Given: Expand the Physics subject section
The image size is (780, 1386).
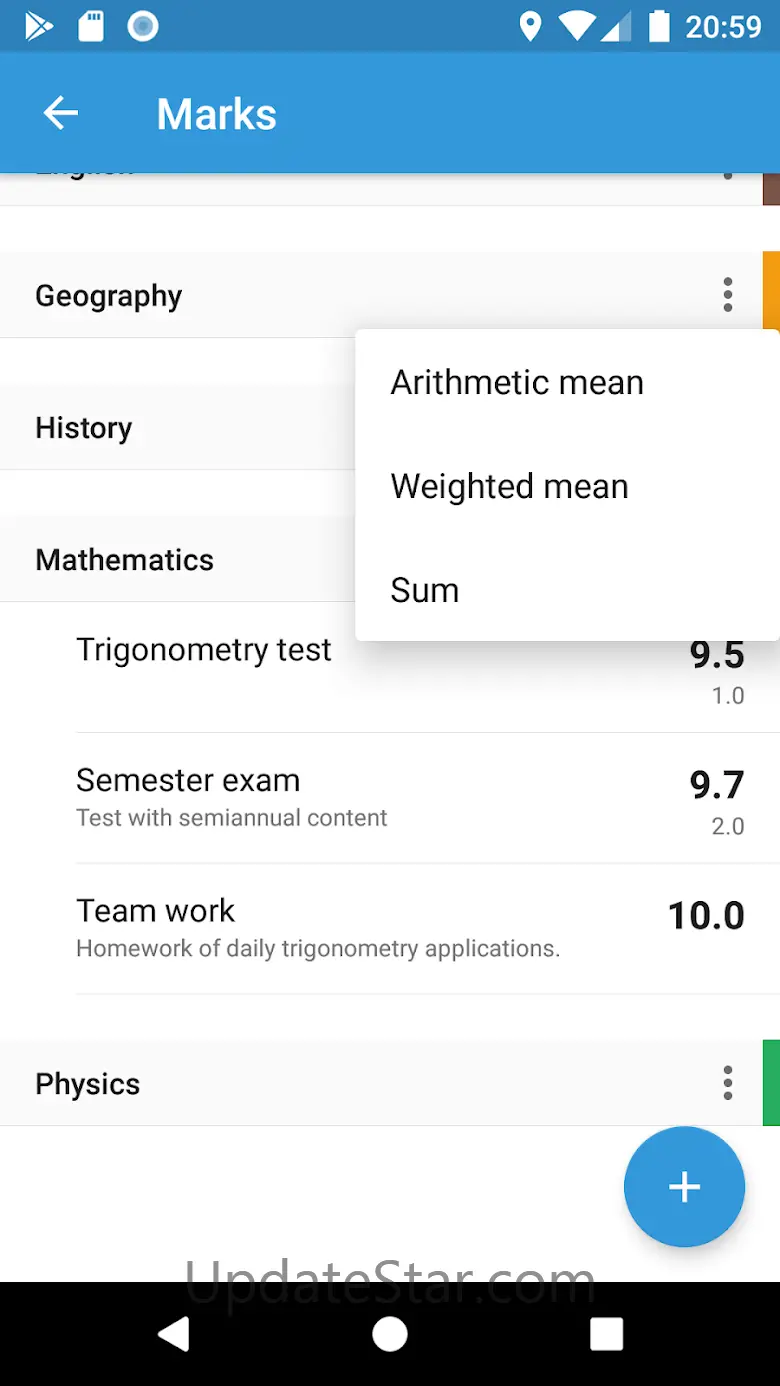Looking at the screenshot, I should [x=88, y=1084].
